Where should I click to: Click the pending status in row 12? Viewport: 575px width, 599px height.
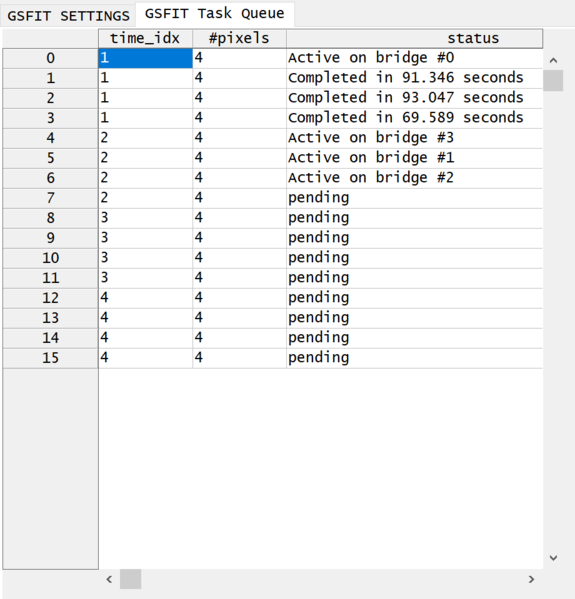(x=415, y=298)
